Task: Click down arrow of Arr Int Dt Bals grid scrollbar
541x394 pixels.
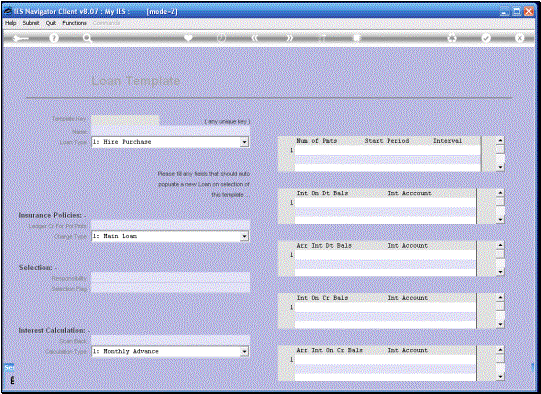Action: 500,272
